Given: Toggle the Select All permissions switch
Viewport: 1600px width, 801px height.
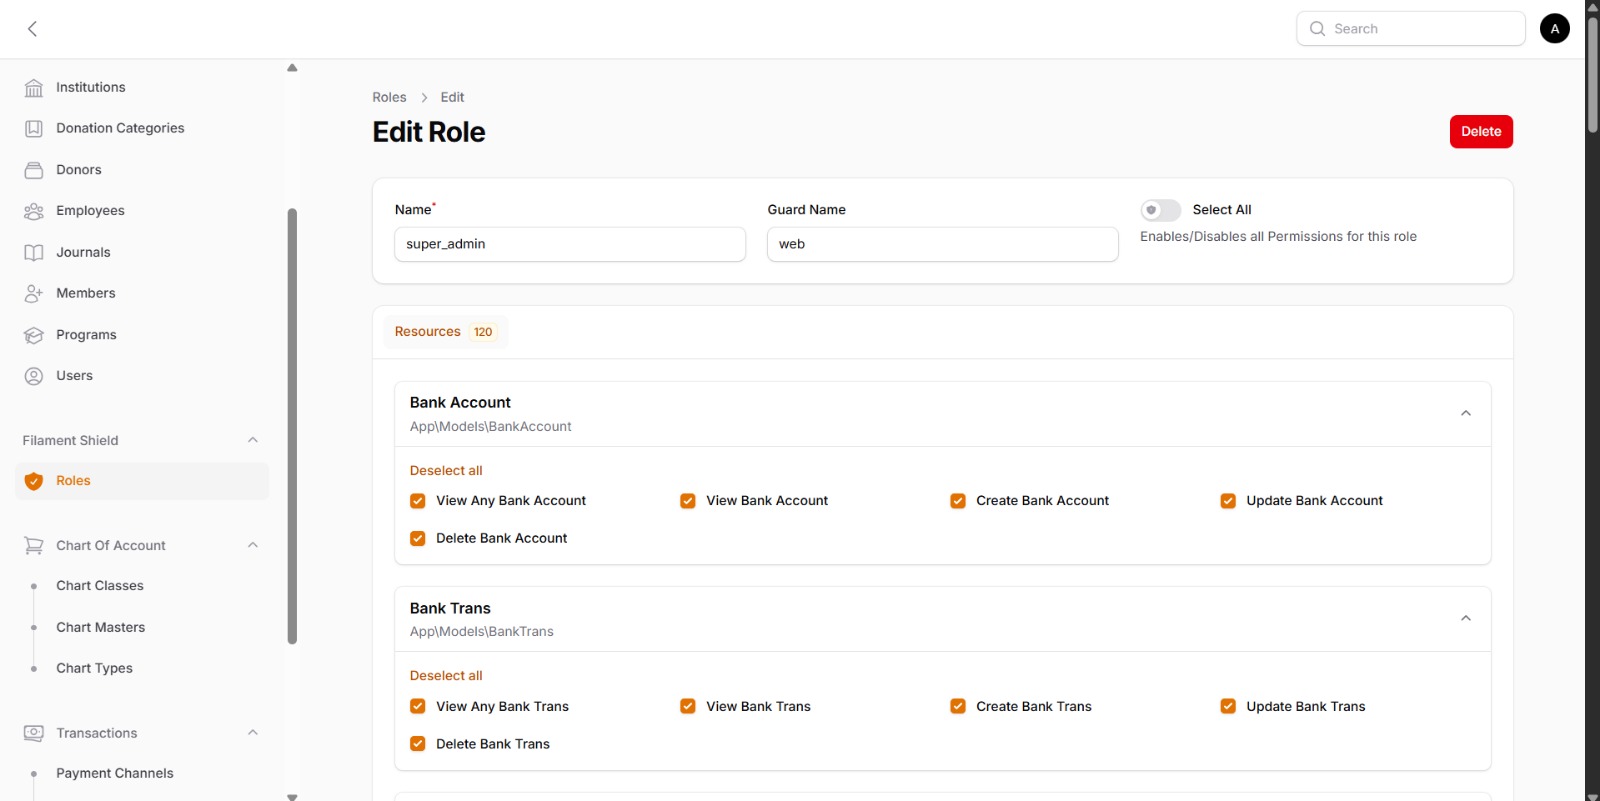Looking at the screenshot, I should click(1161, 210).
